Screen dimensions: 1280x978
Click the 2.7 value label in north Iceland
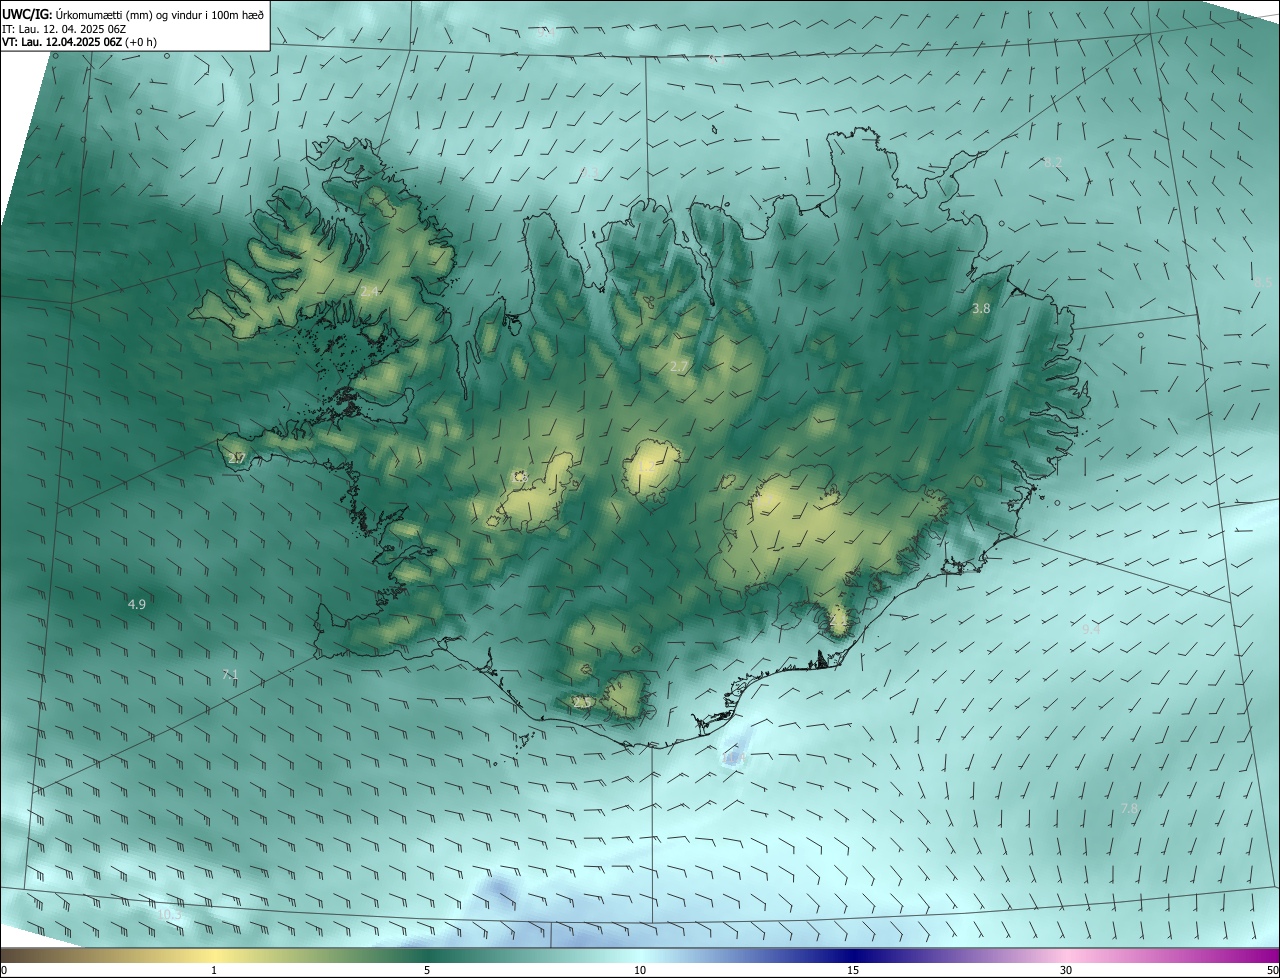click(x=678, y=367)
